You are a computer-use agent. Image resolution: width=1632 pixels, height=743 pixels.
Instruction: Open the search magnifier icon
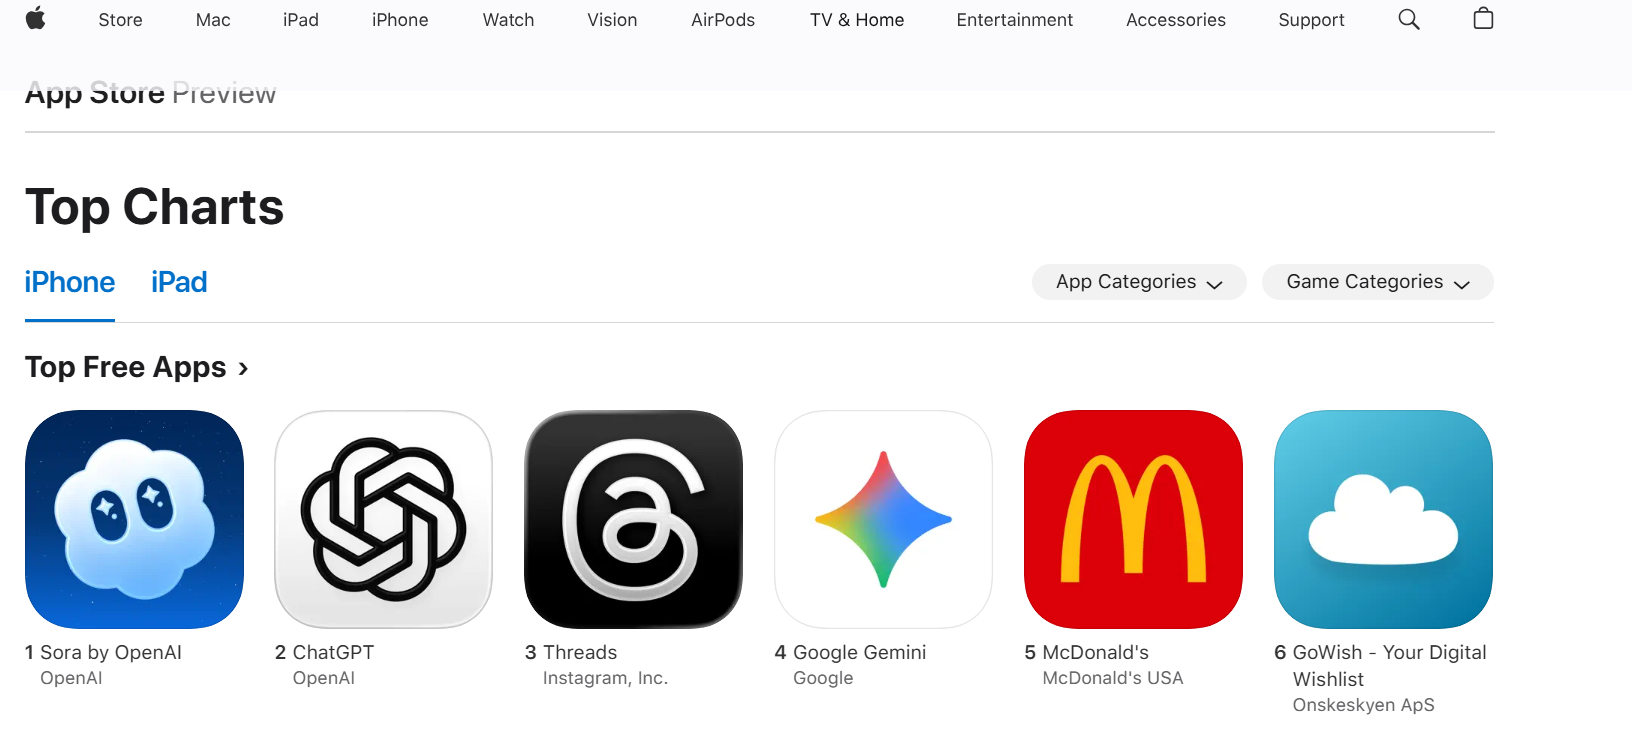tap(1409, 19)
